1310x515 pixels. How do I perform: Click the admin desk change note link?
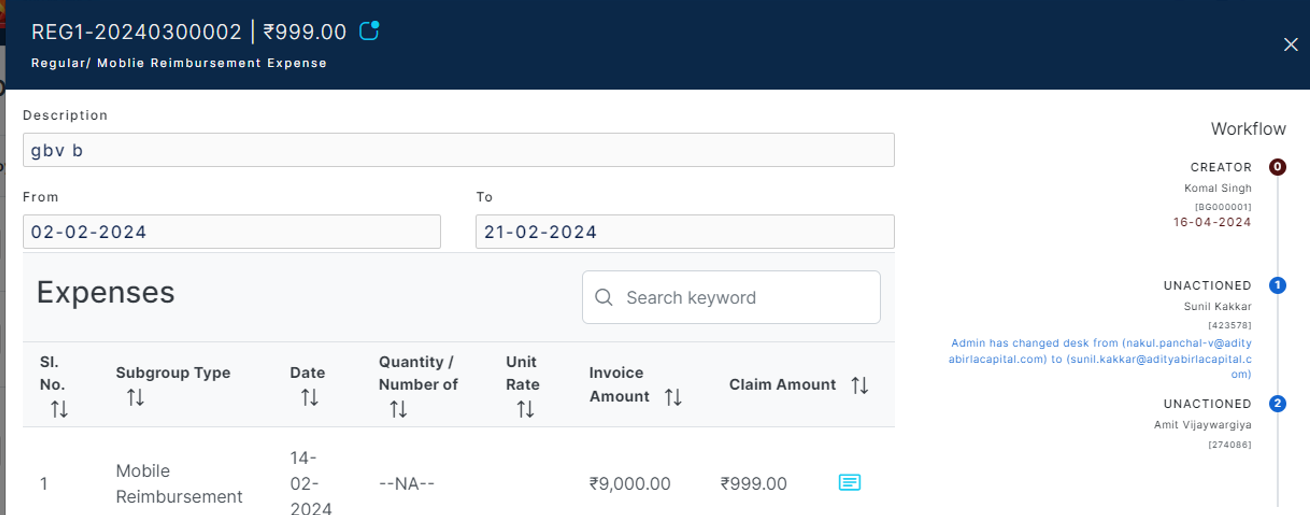[x=1101, y=357]
